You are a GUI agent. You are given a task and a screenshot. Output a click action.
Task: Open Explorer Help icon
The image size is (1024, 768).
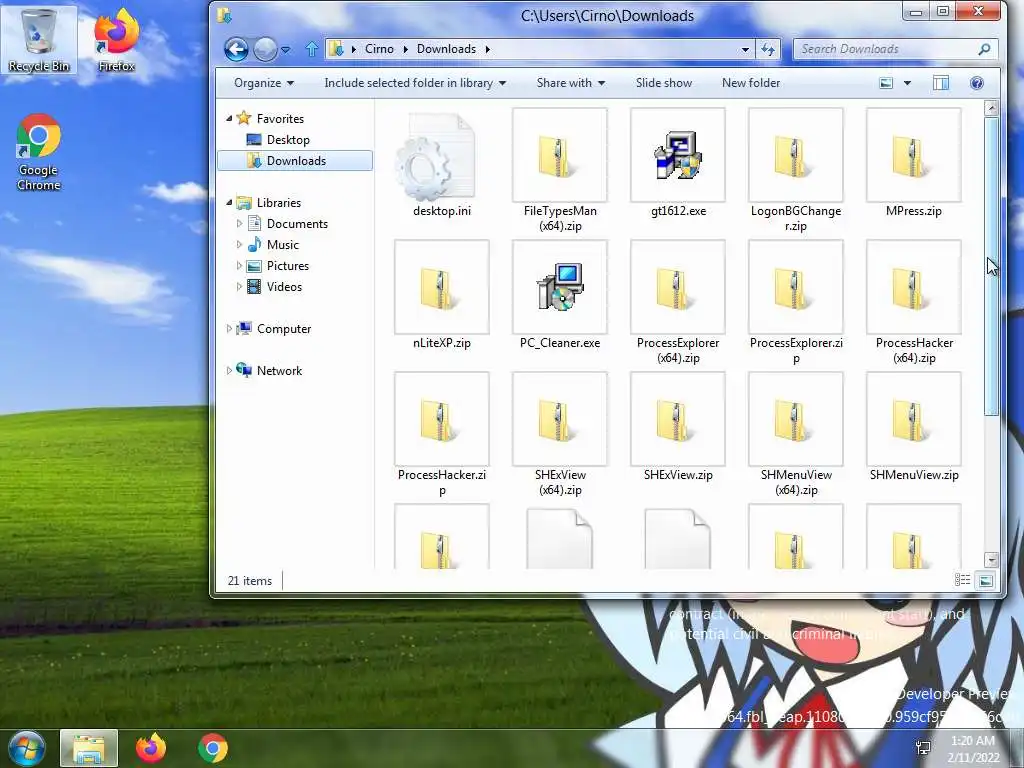pos(977,83)
